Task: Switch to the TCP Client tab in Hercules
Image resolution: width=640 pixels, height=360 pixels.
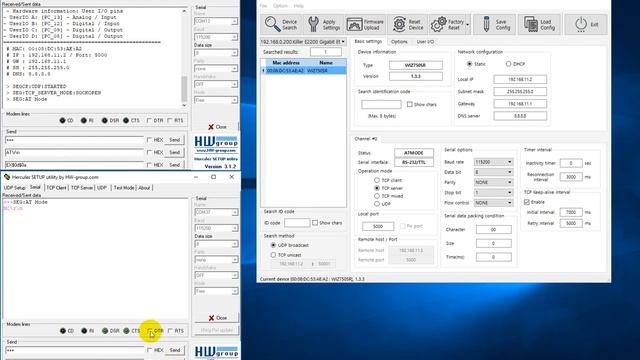Action: [x=56, y=188]
